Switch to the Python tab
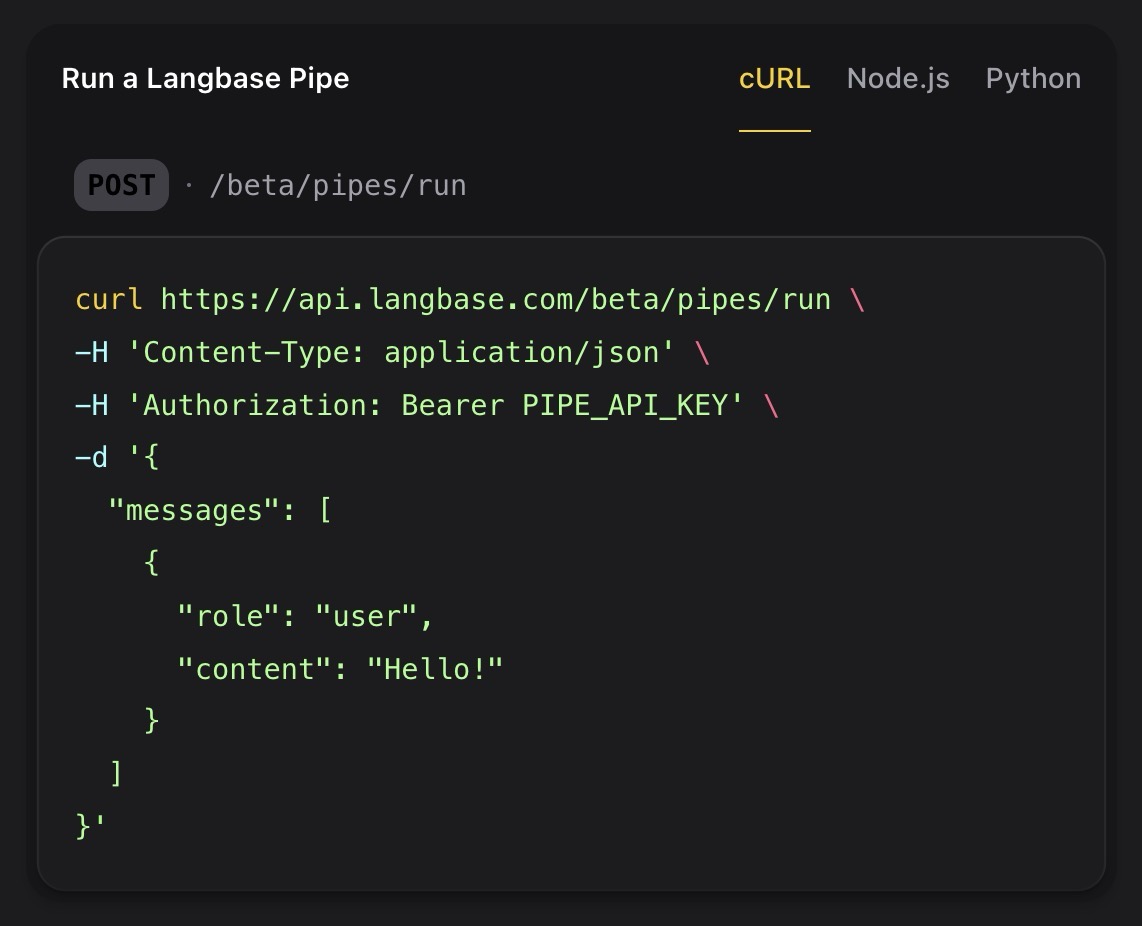The height and width of the screenshot is (926, 1142). point(1032,78)
